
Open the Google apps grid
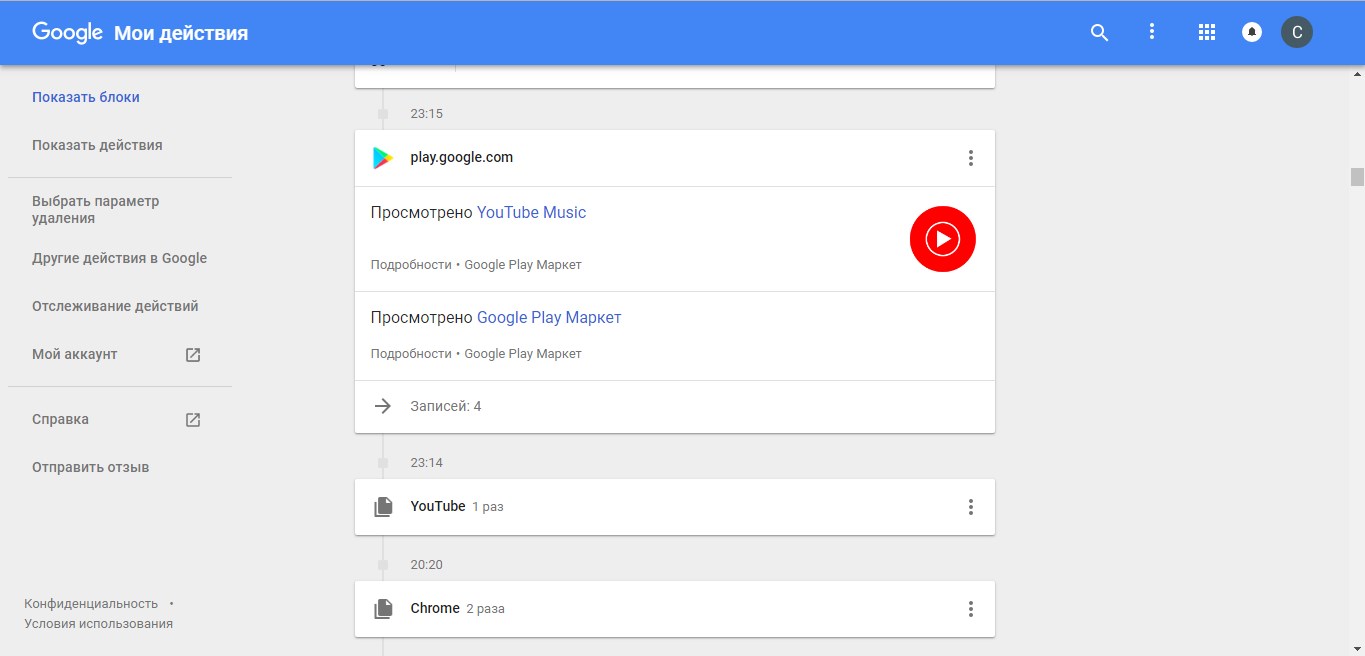pyautogui.click(x=1206, y=32)
